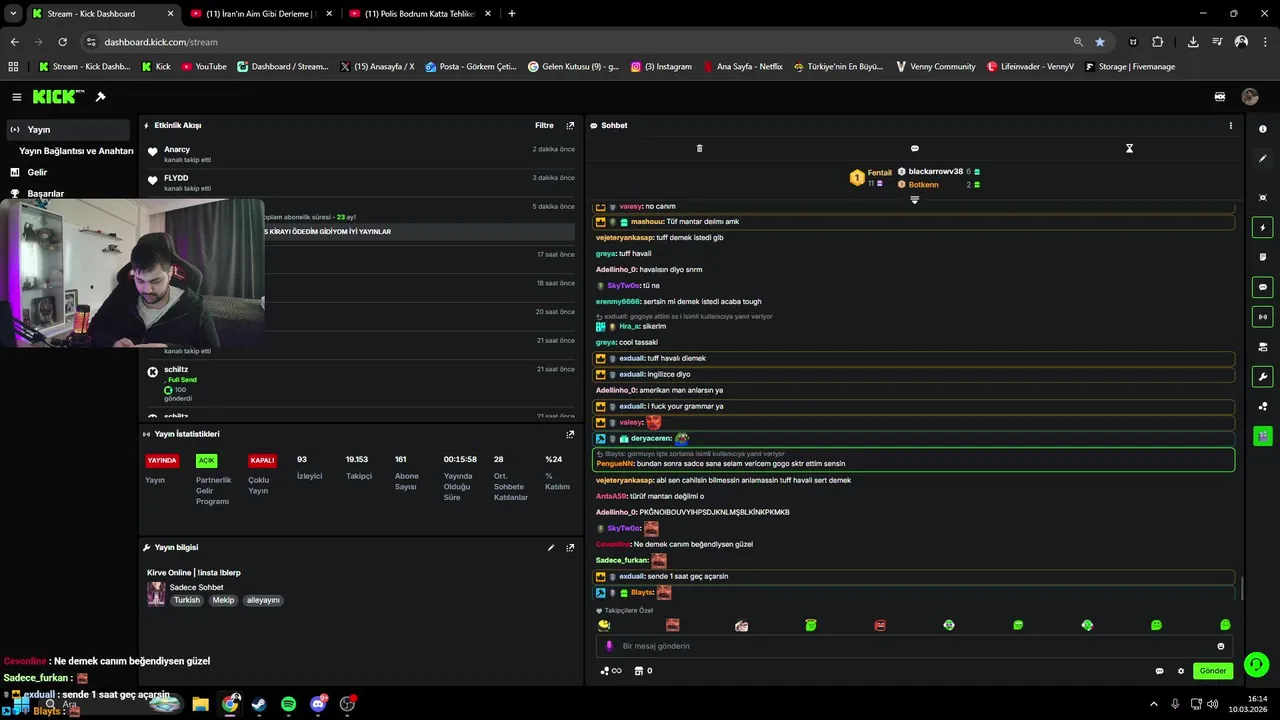Screen dimensions: 1280x720
Task: Click the pin icon beside Kick logo
Action: click(x=100, y=97)
